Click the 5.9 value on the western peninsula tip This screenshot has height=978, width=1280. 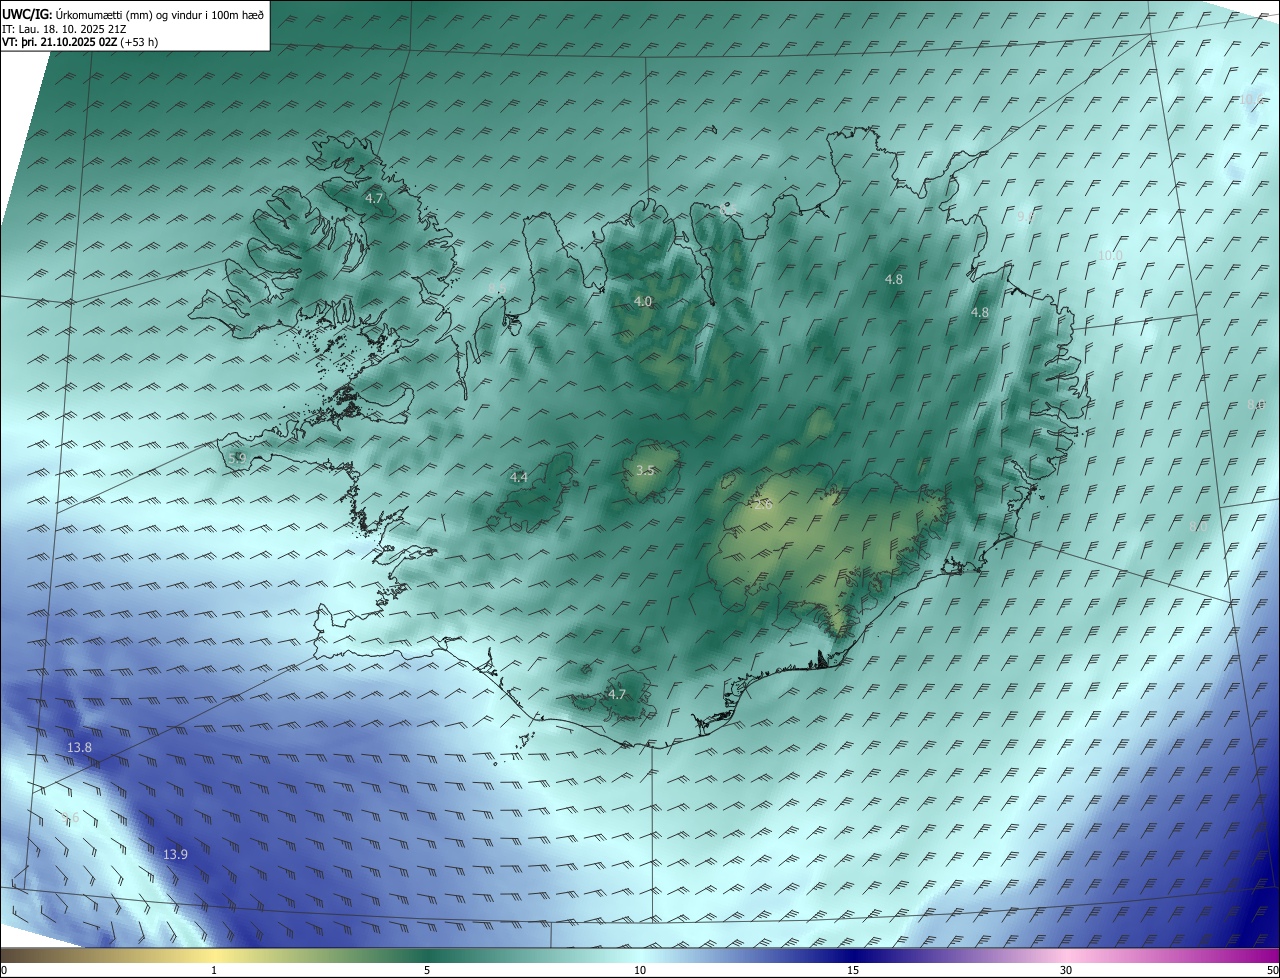tap(237, 458)
